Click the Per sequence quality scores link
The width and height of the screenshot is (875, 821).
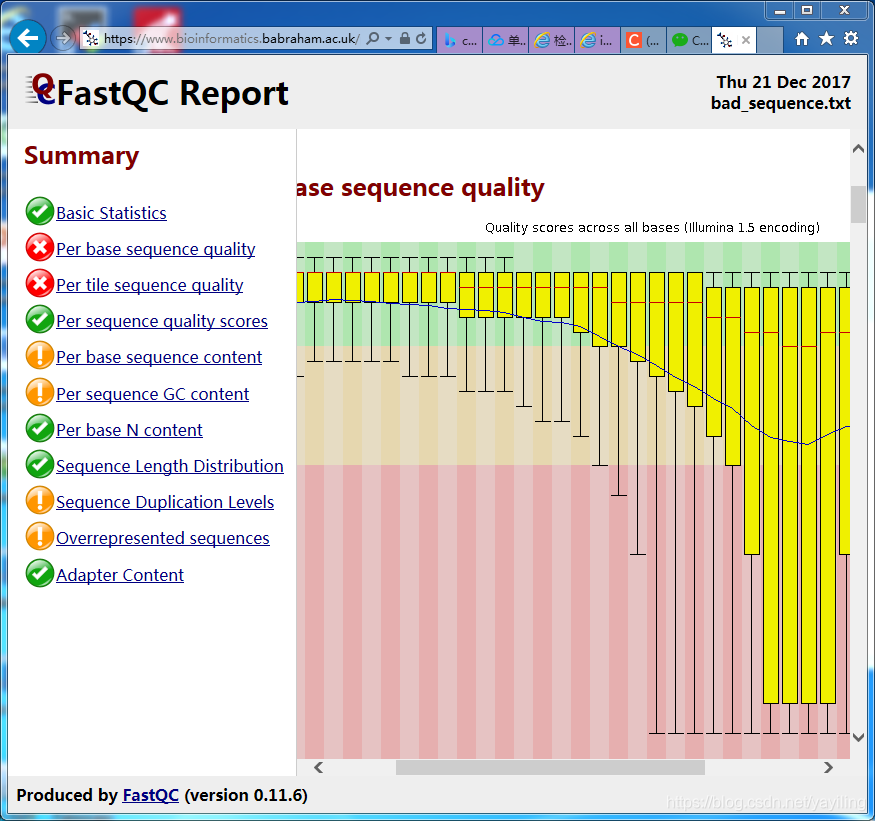(x=162, y=321)
